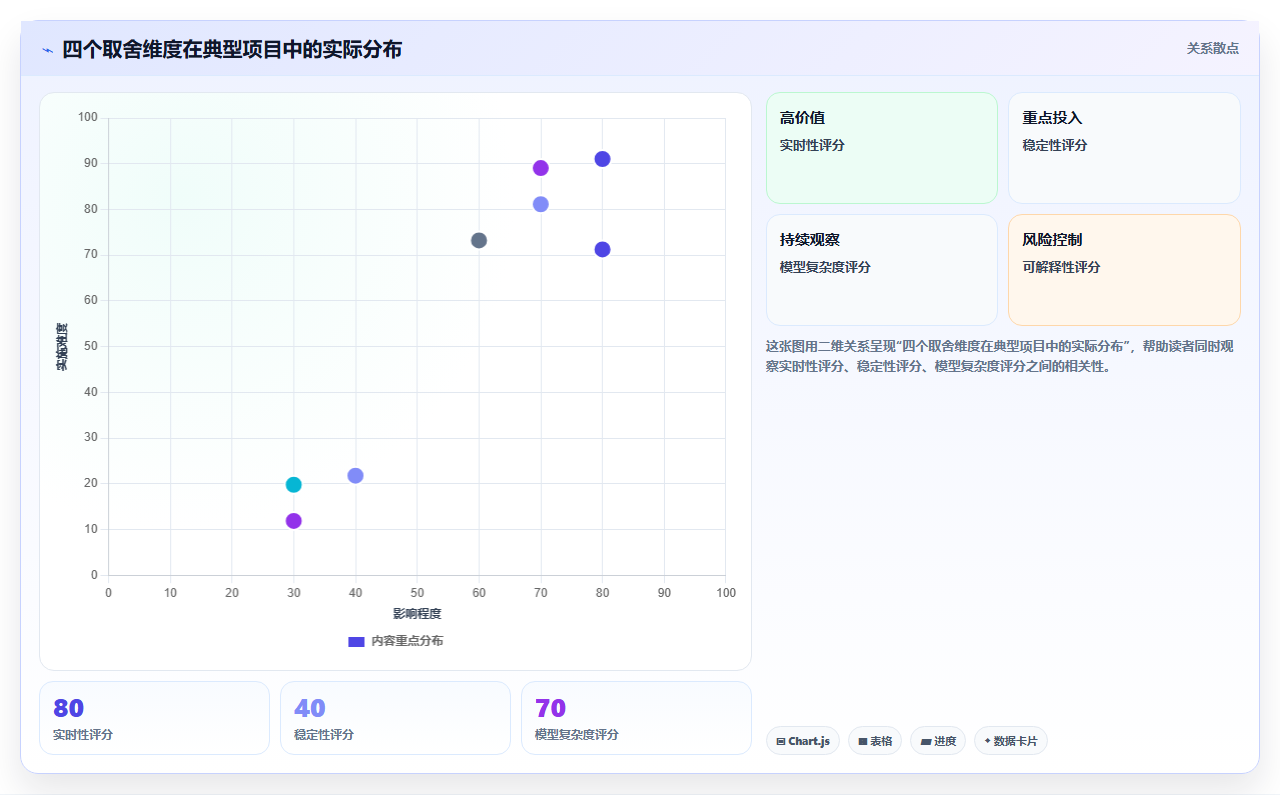Click the cyan scatter data point
The height and width of the screenshot is (795, 1280).
[293, 485]
